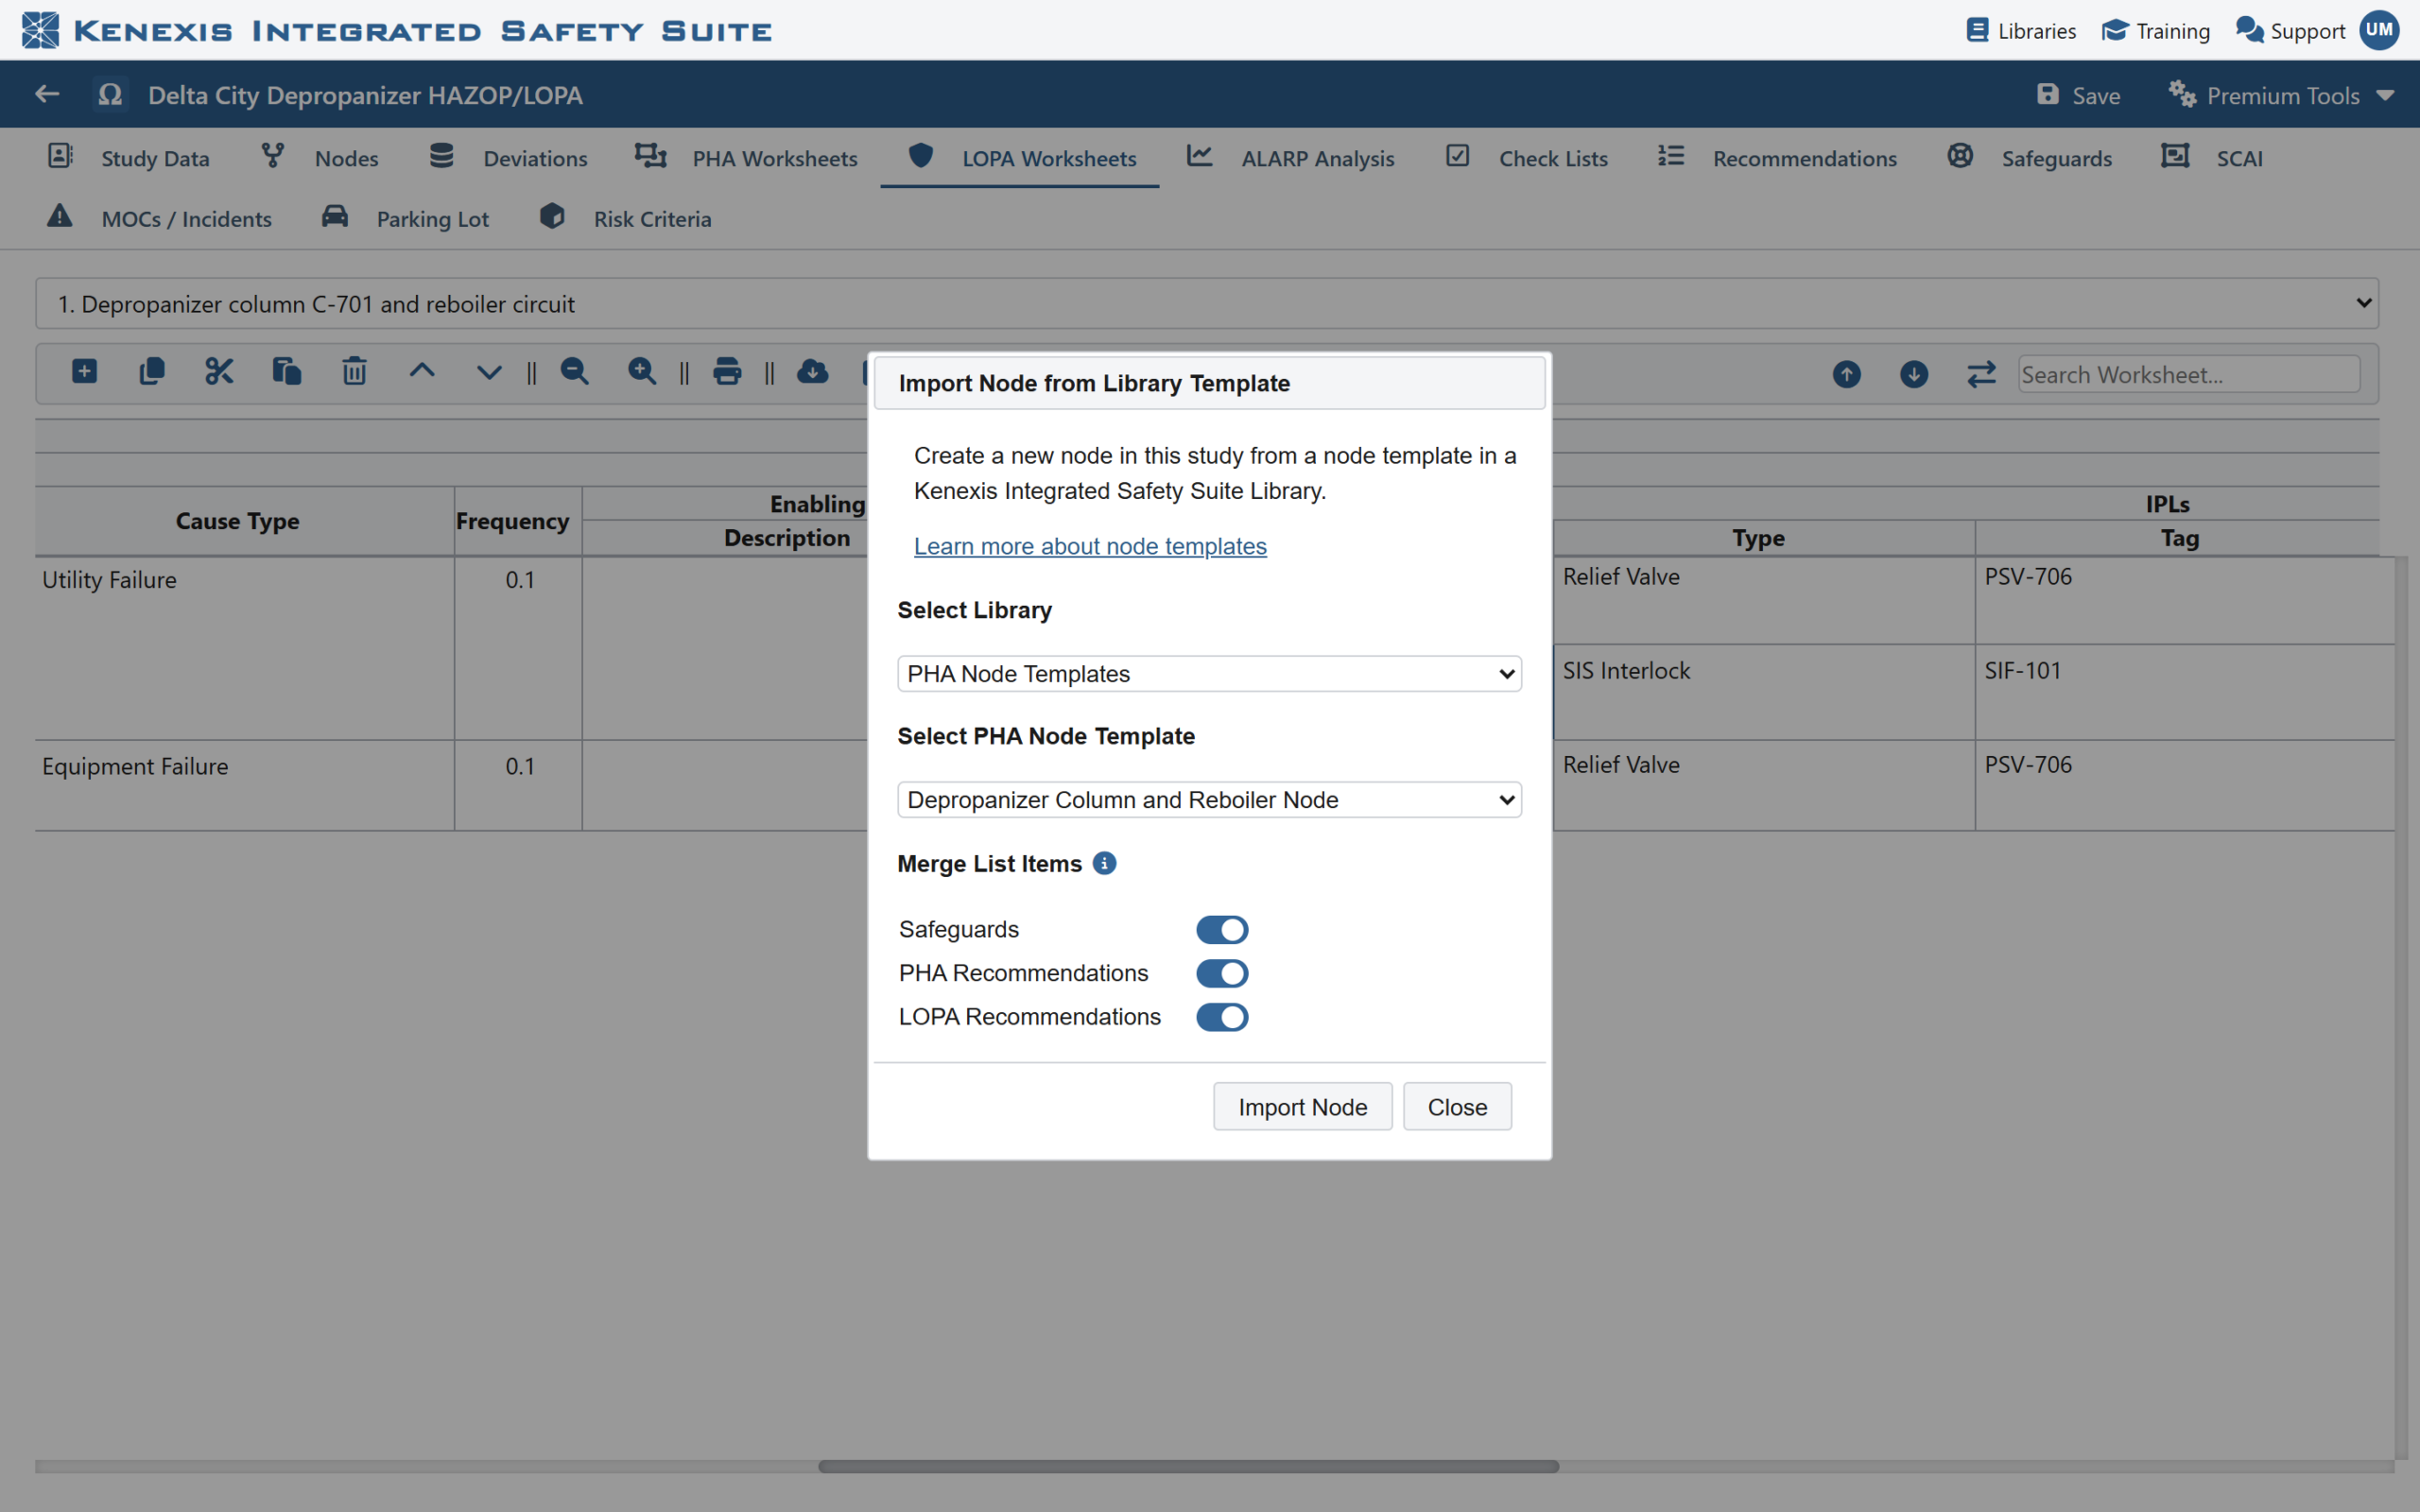Click the omega icon beside study title
2420x1512 pixels.
coord(110,94)
